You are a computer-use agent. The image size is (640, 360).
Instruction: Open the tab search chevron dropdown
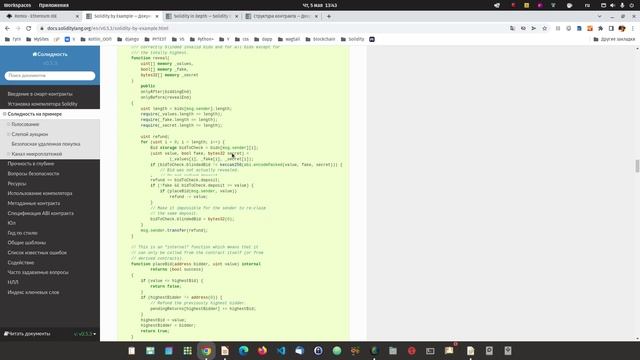[x=599, y=16]
